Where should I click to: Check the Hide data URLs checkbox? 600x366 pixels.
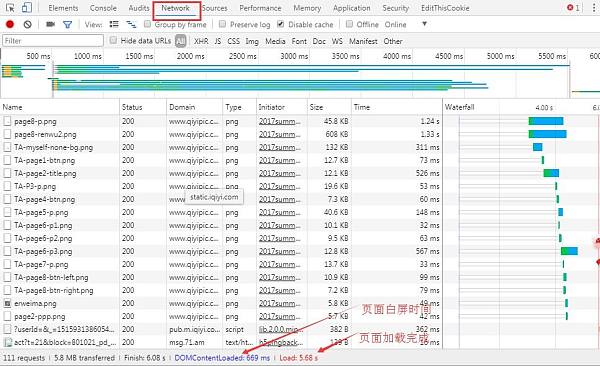pos(113,40)
